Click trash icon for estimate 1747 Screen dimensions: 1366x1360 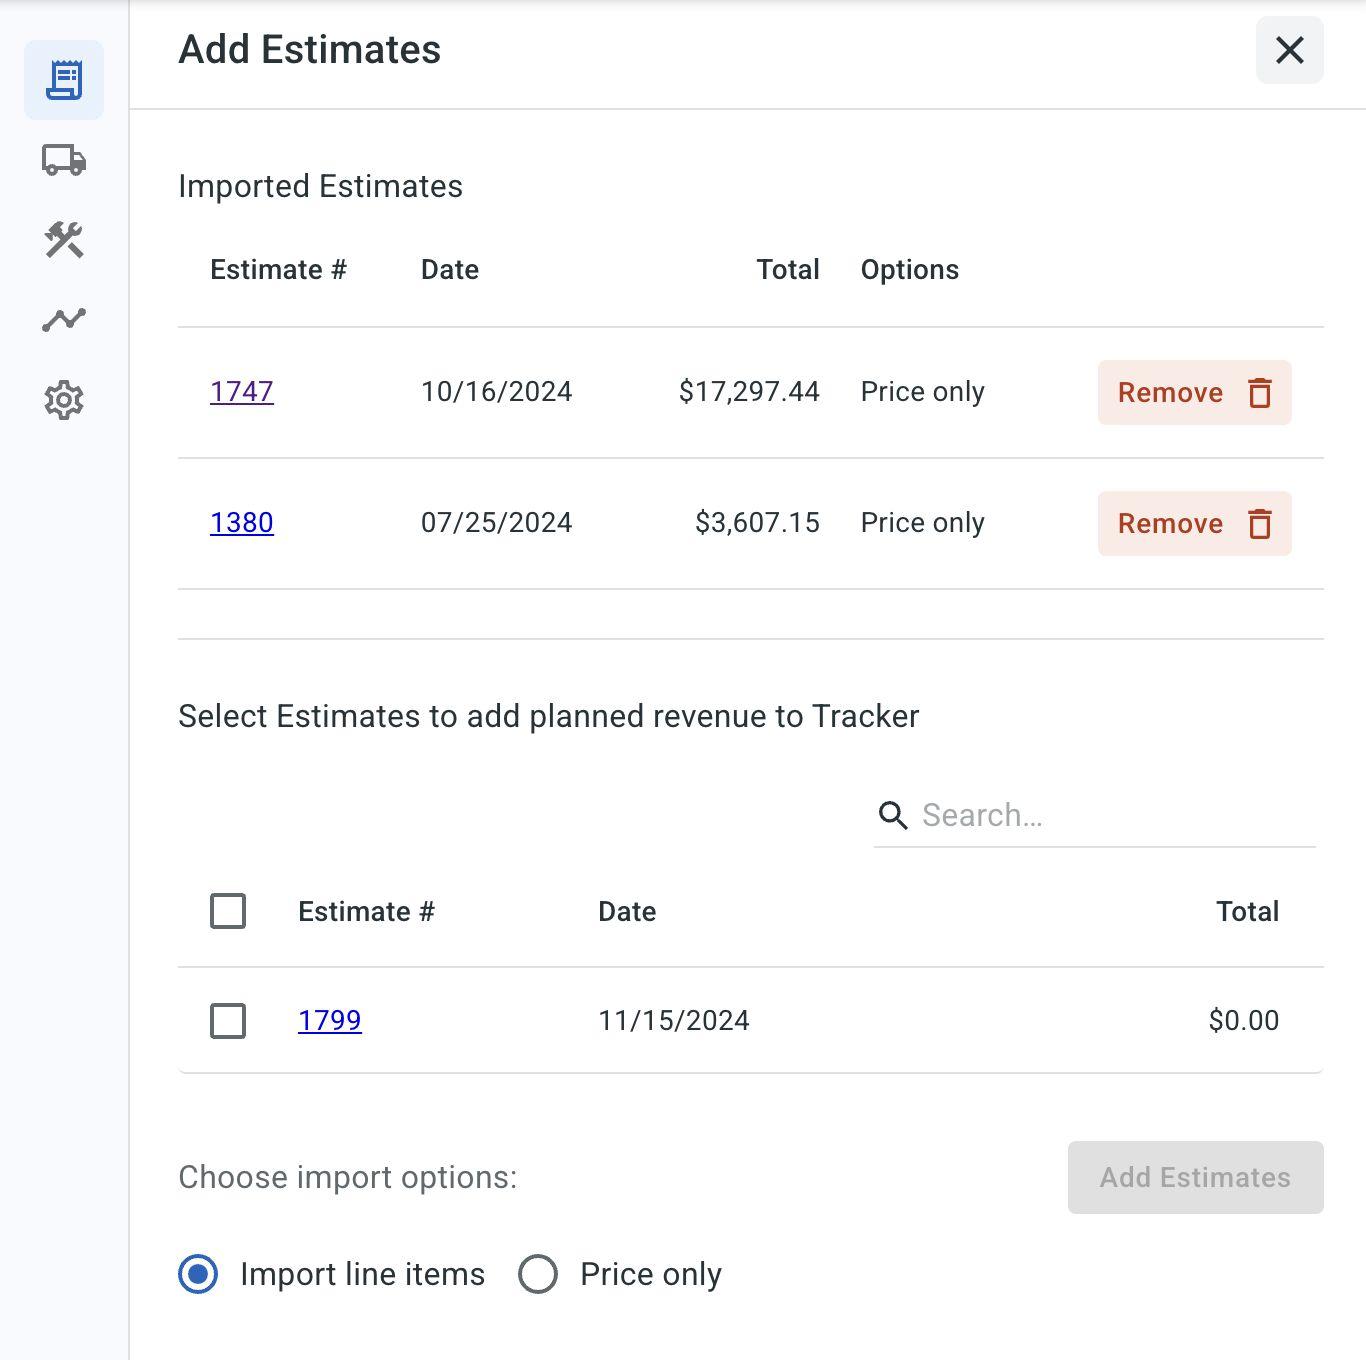point(1260,393)
